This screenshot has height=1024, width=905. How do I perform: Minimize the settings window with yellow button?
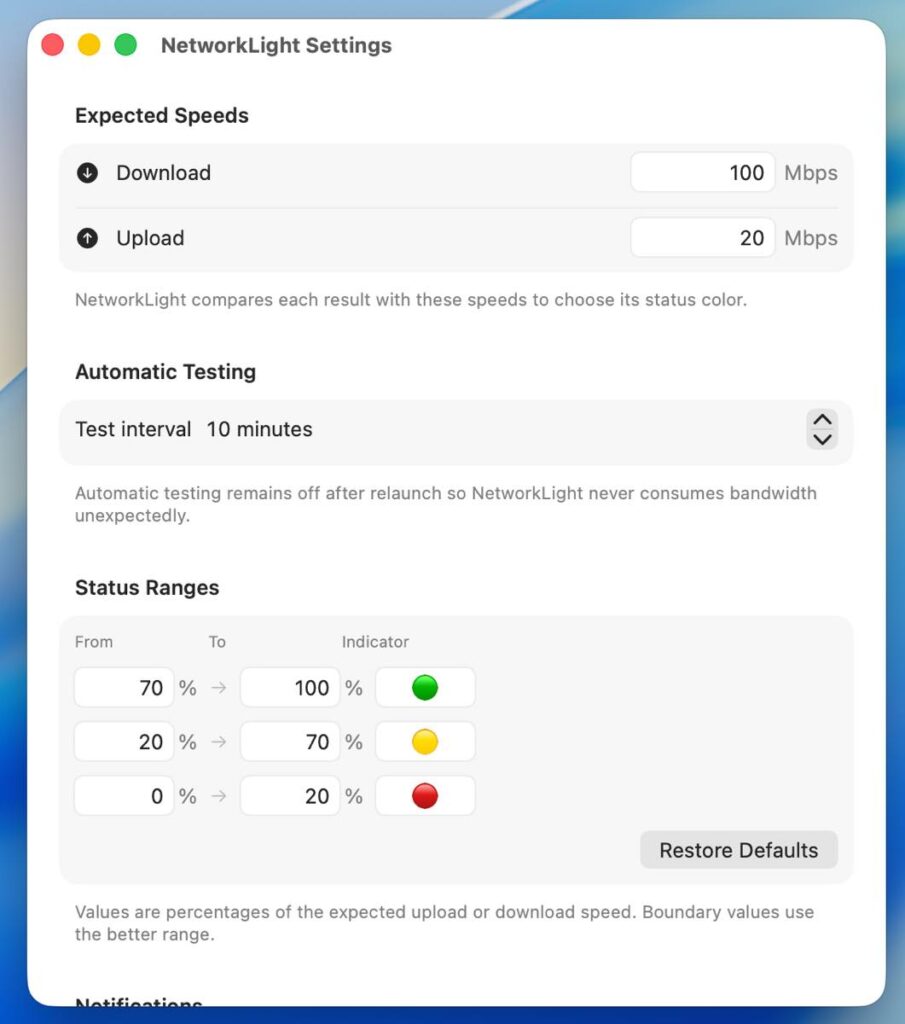coord(89,45)
